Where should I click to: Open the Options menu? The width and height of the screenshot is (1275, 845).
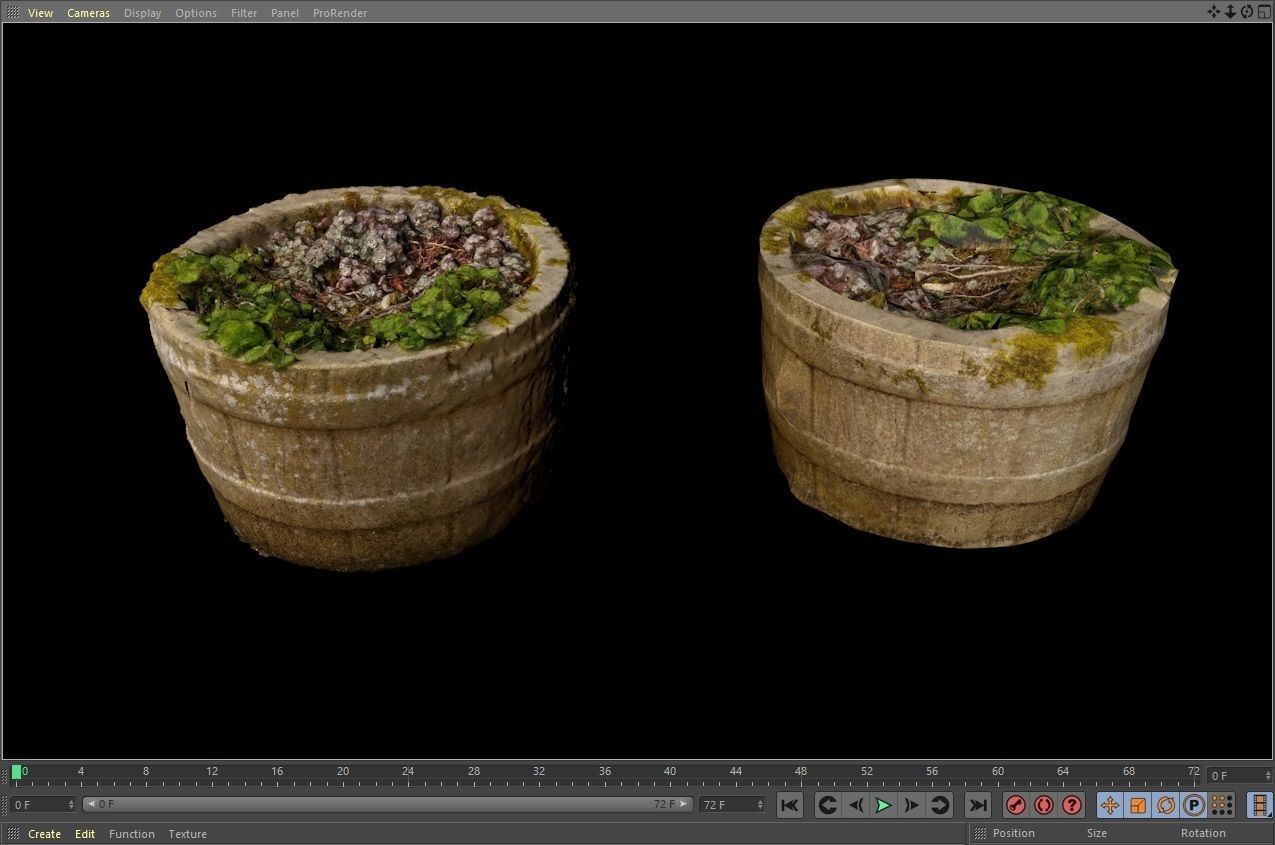[195, 13]
